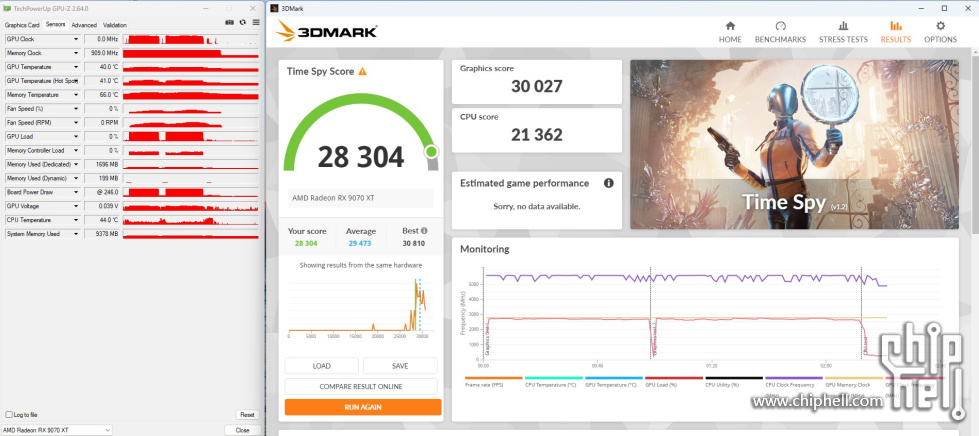
Task: Toggle the GPU Load (%) legend swatch
Action: [x=673, y=378]
